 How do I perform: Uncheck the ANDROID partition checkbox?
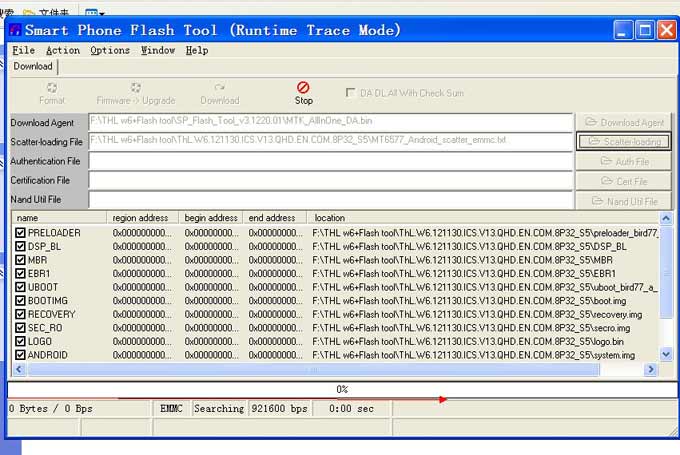coord(20,355)
